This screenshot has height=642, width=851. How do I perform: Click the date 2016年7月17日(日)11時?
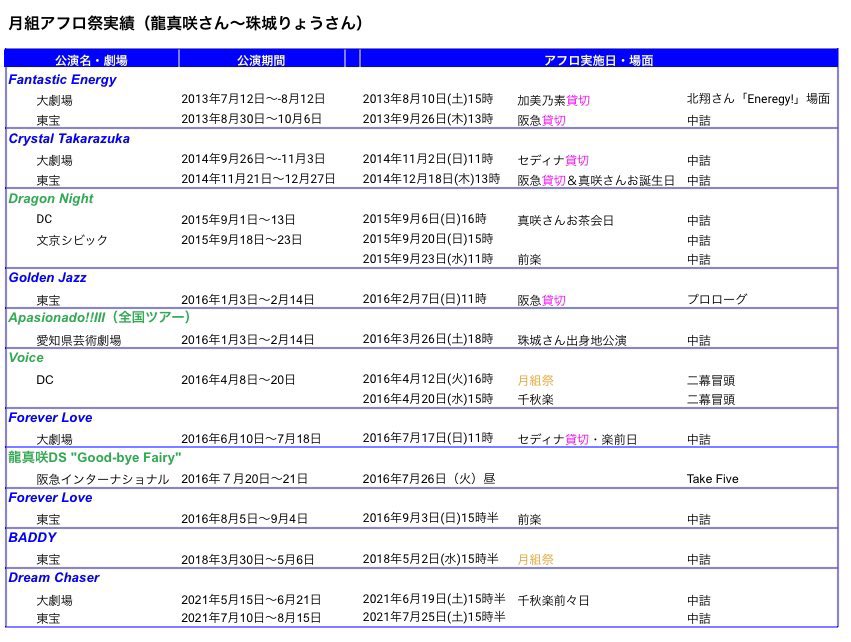[428, 438]
